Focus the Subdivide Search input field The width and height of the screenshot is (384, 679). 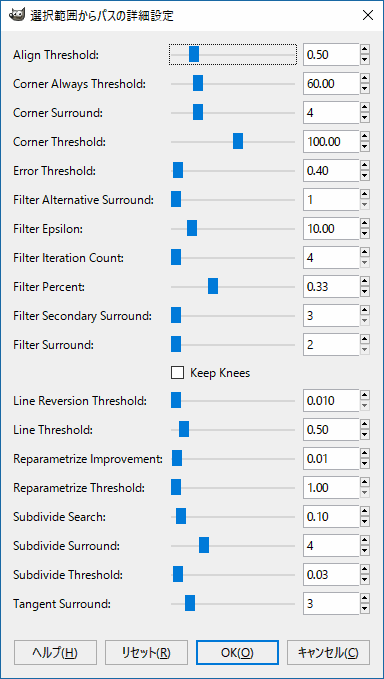[331, 517]
